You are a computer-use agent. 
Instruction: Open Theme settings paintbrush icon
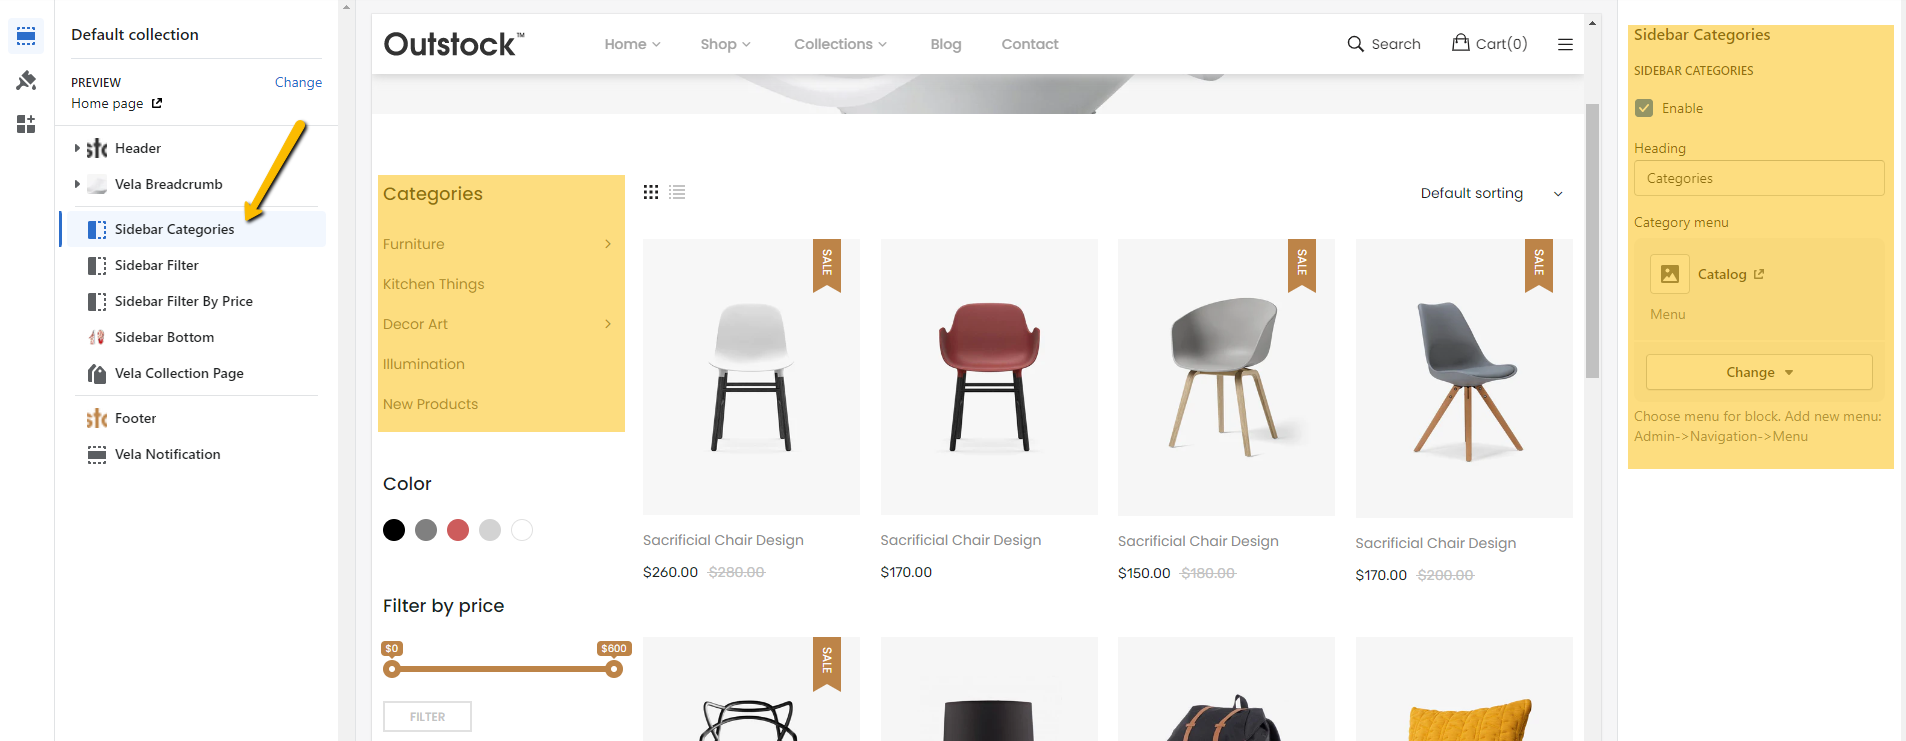26,80
